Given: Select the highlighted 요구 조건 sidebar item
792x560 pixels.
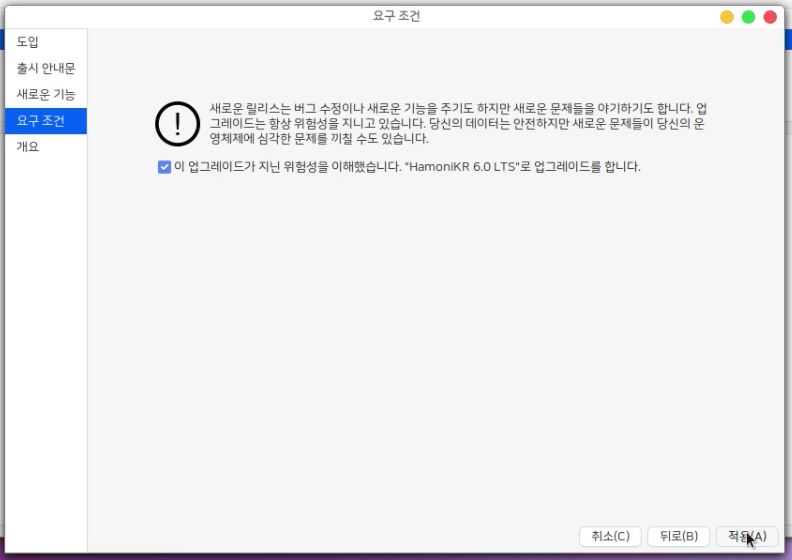Looking at the screenshot, I should point(42,121).
